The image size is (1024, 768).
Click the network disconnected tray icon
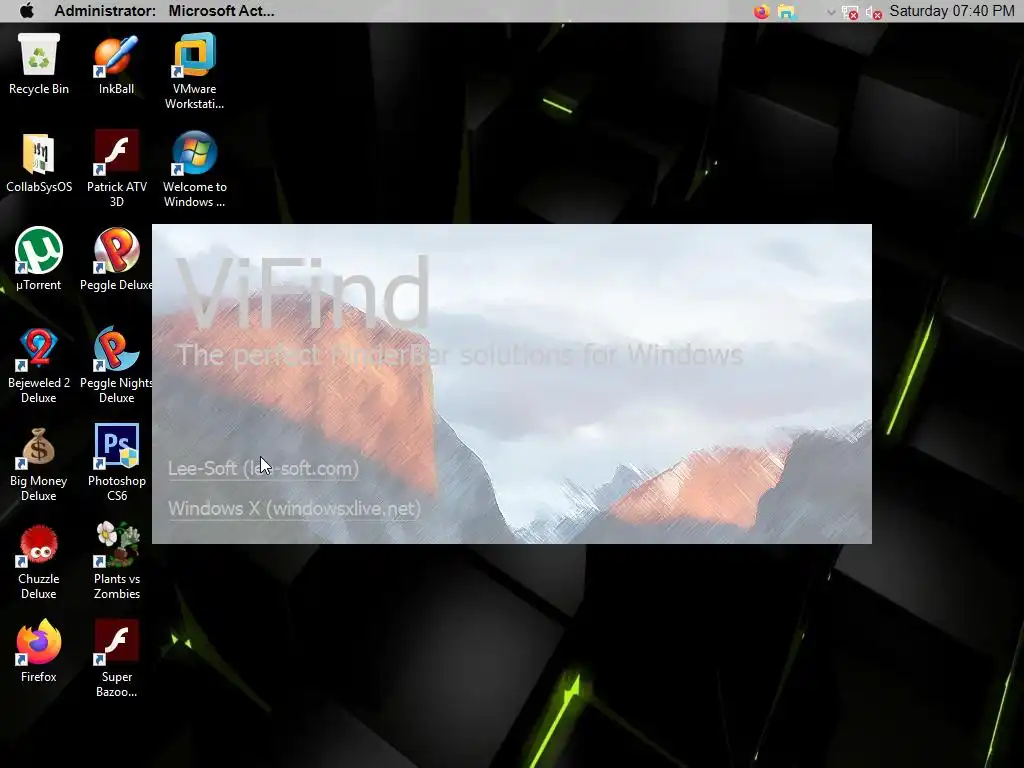(x=850, y=12)
